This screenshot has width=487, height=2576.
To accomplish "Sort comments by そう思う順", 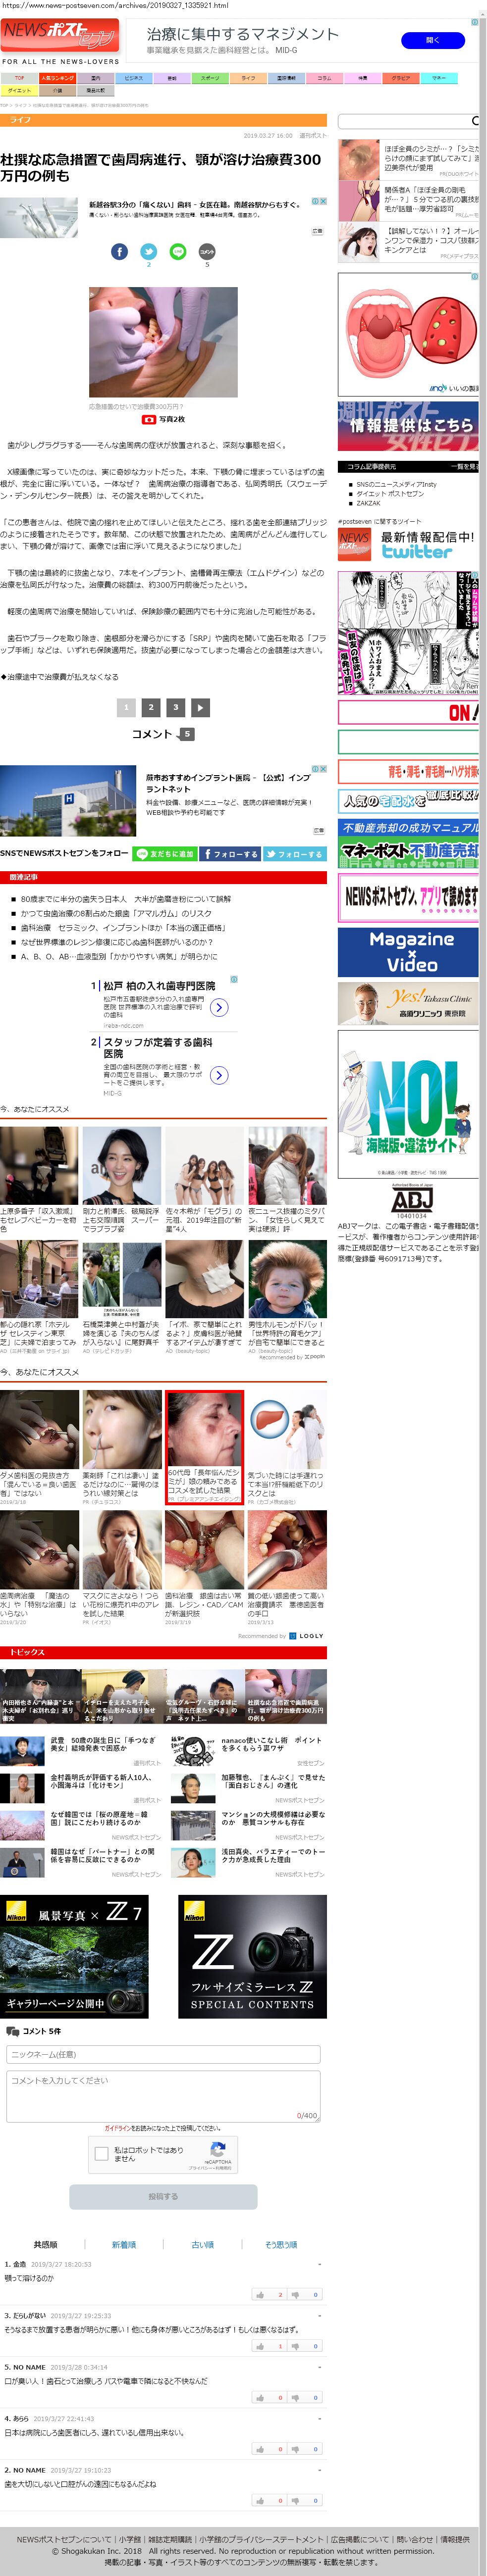I will pos(281,2245).
